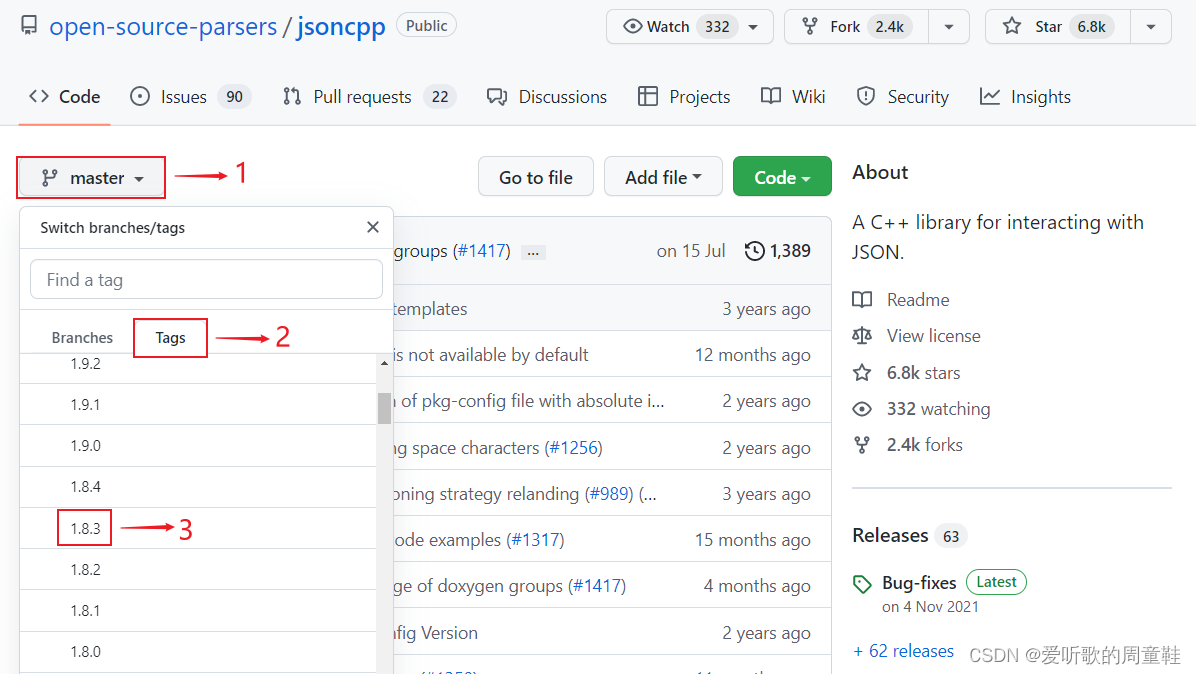Screen dimensions: 1196x674
Task: Focus the Find a tag field
Action: 206,280
